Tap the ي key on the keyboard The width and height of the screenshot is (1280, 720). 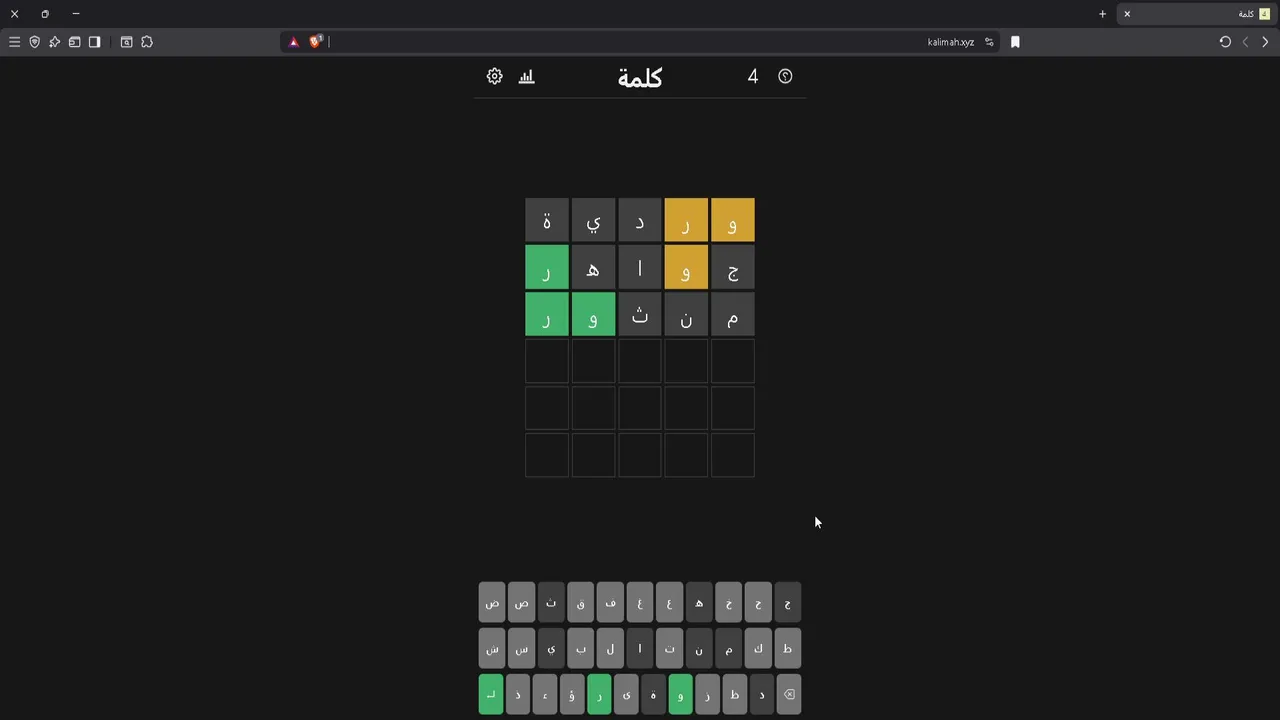click(x=551, y=649)
